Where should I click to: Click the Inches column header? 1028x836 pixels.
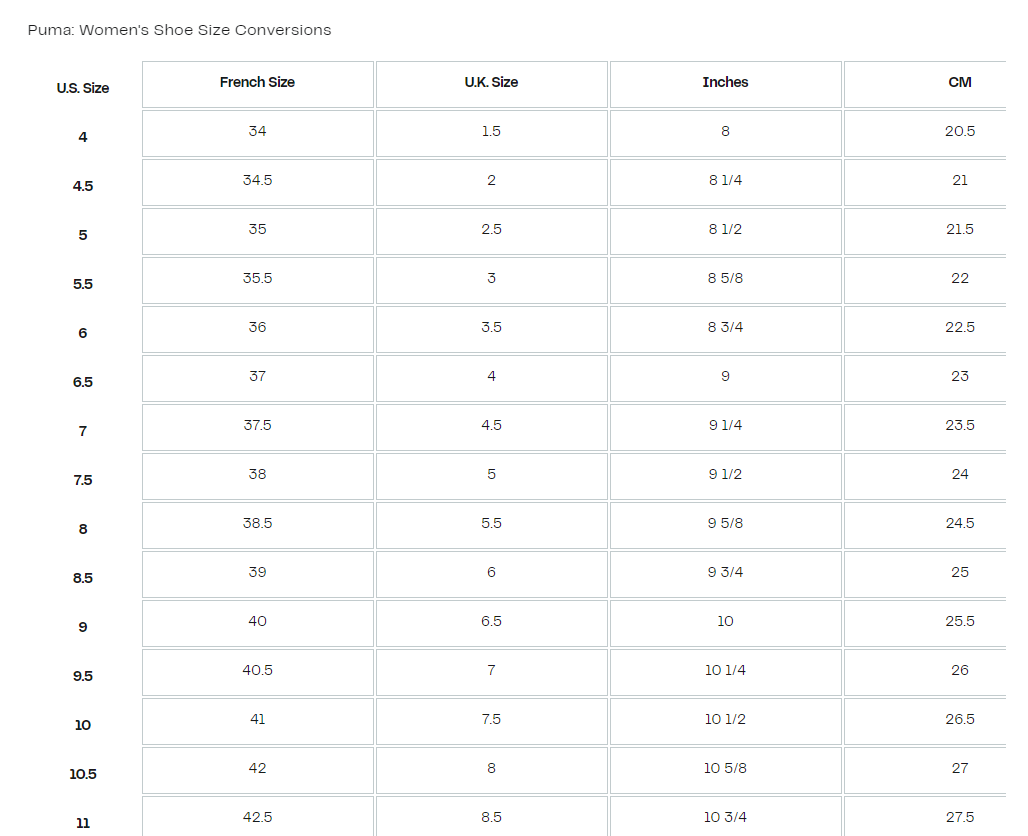click(x=725, y=83)
